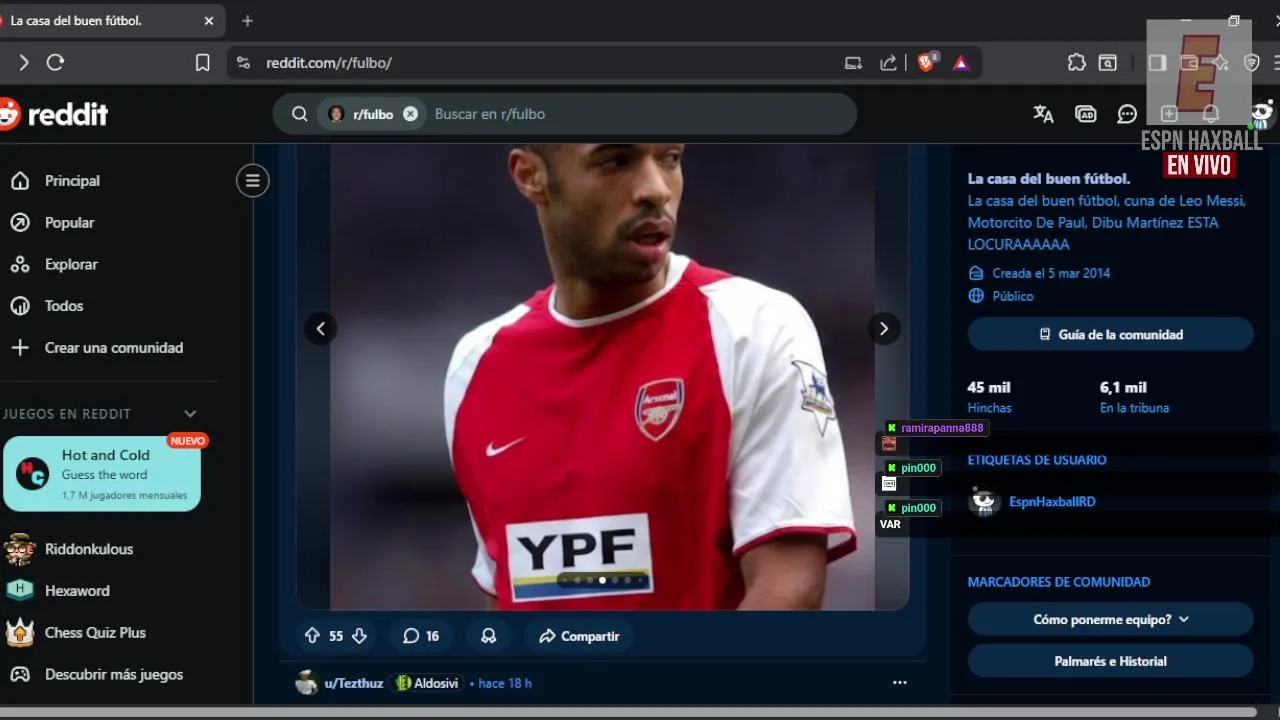Open the Hot and Cold game card
Screen dimensions: 1280x720
102,474
